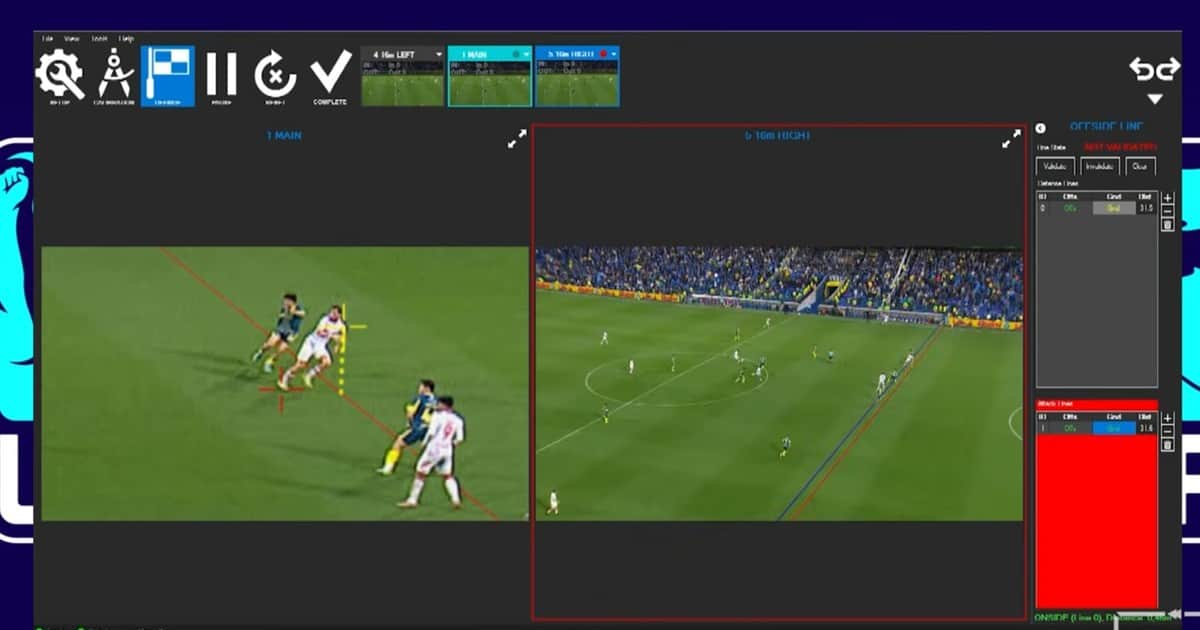Toggle the green indicator on MAIN thumbnail

point(514,54)
